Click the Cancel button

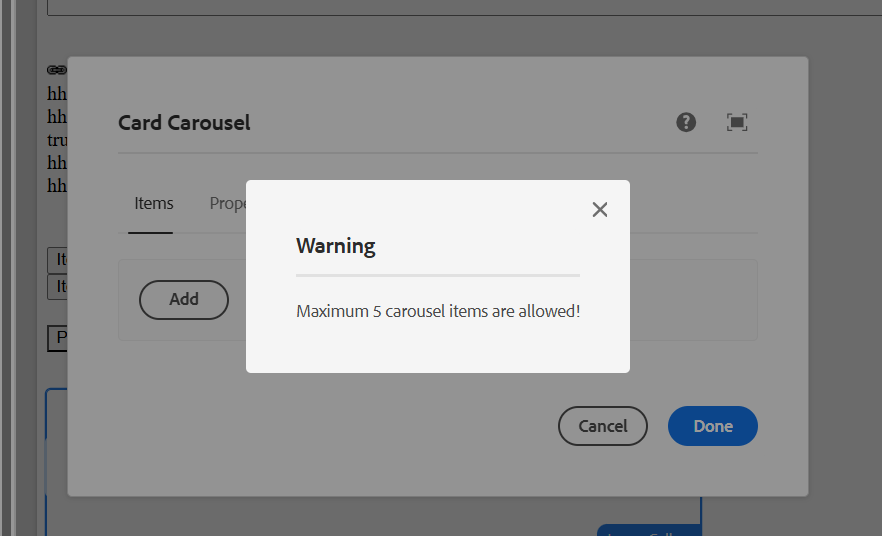pyautogui.click(x=603, y=426)
